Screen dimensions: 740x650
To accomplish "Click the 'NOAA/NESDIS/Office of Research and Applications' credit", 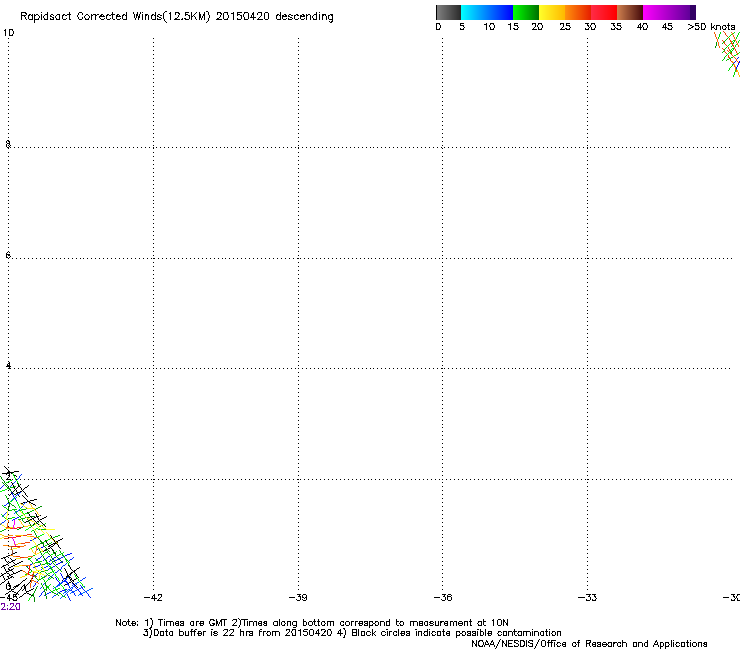I will click(589, 644).
